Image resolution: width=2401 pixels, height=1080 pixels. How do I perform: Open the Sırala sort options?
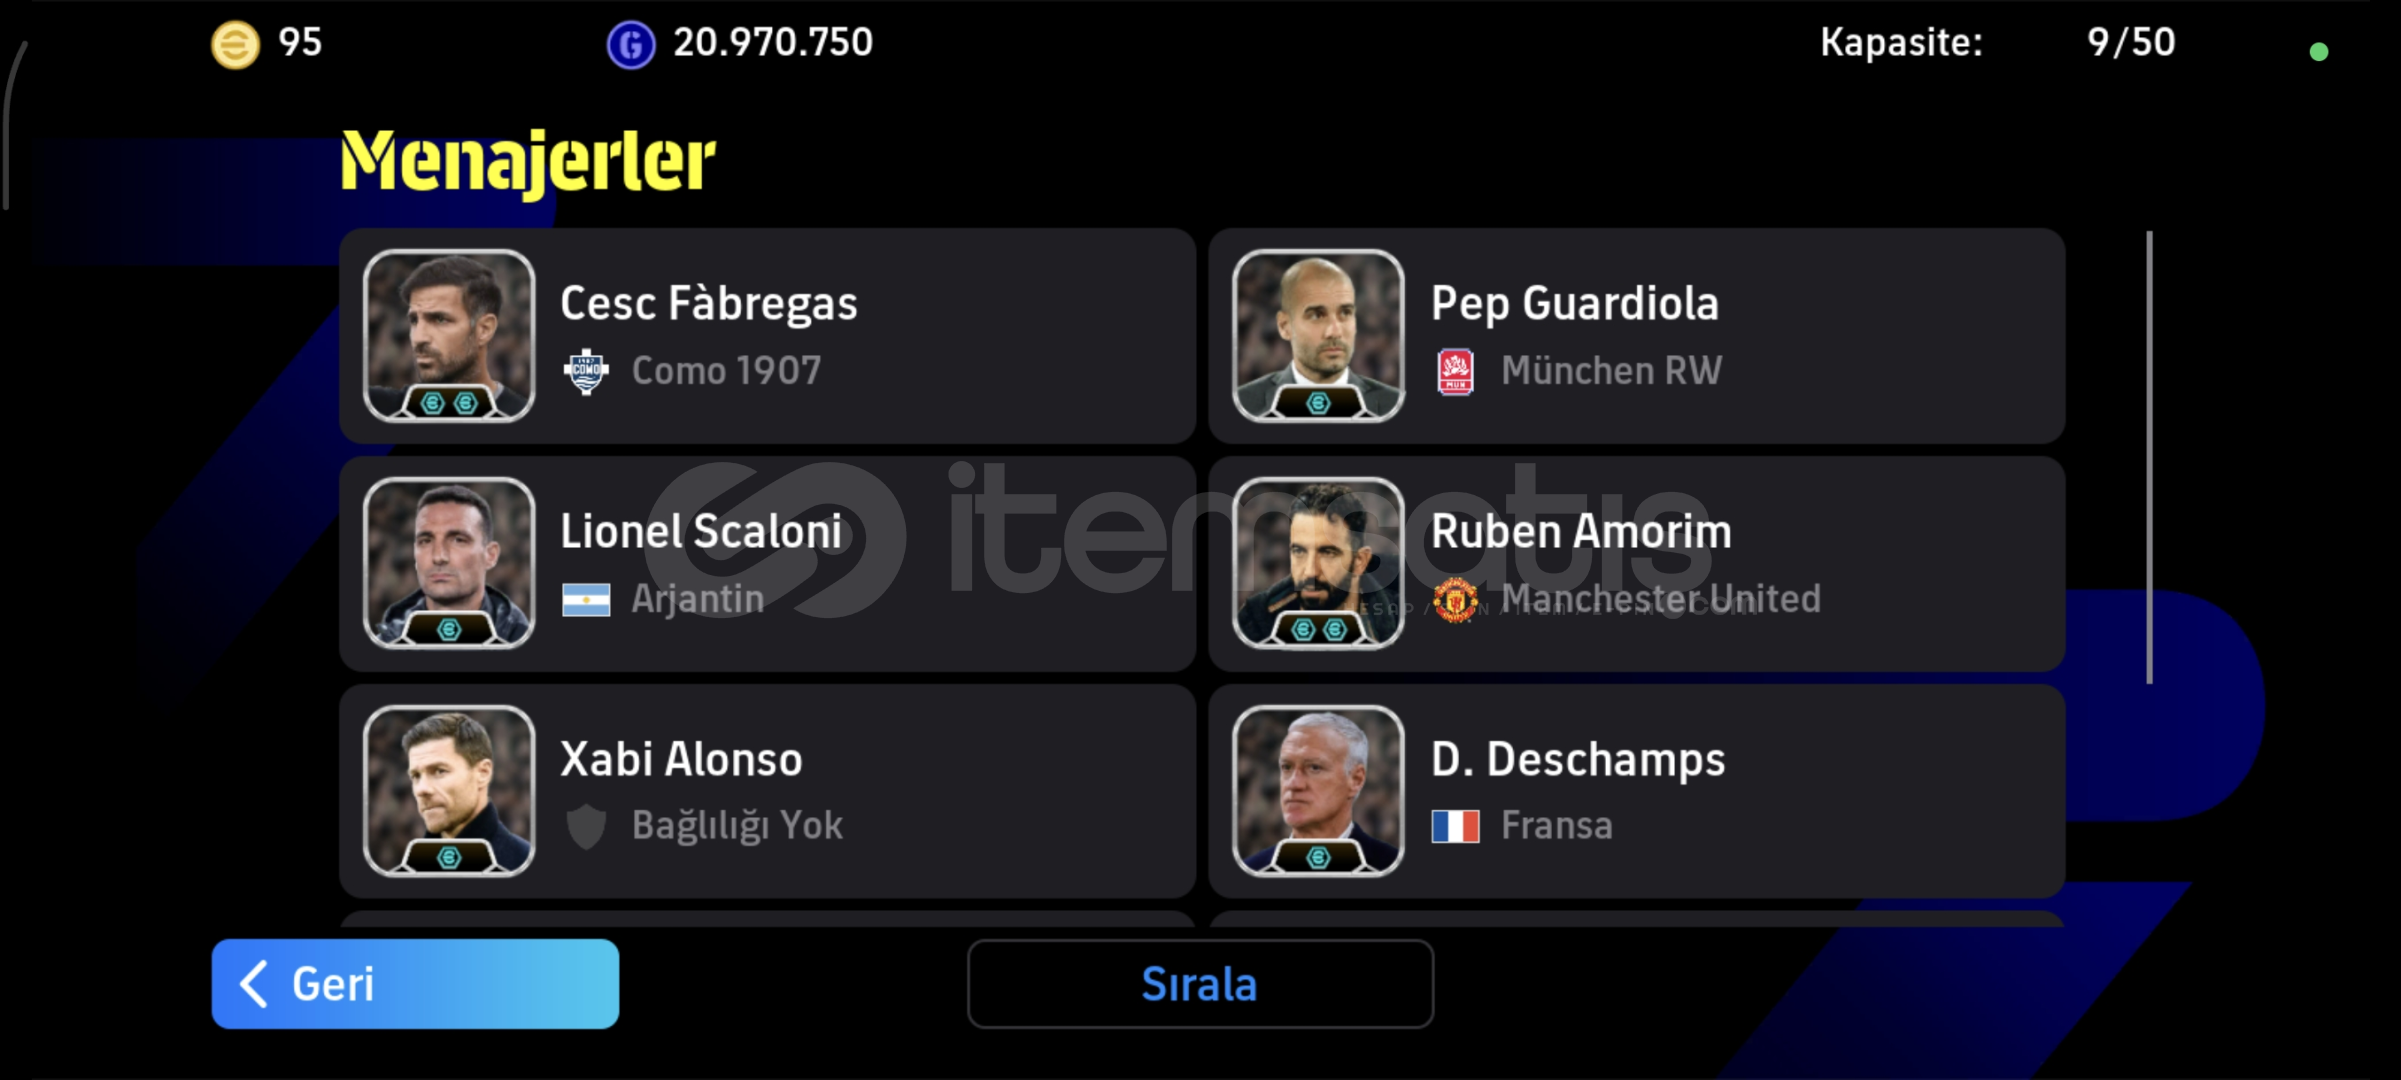[1200, 984]
